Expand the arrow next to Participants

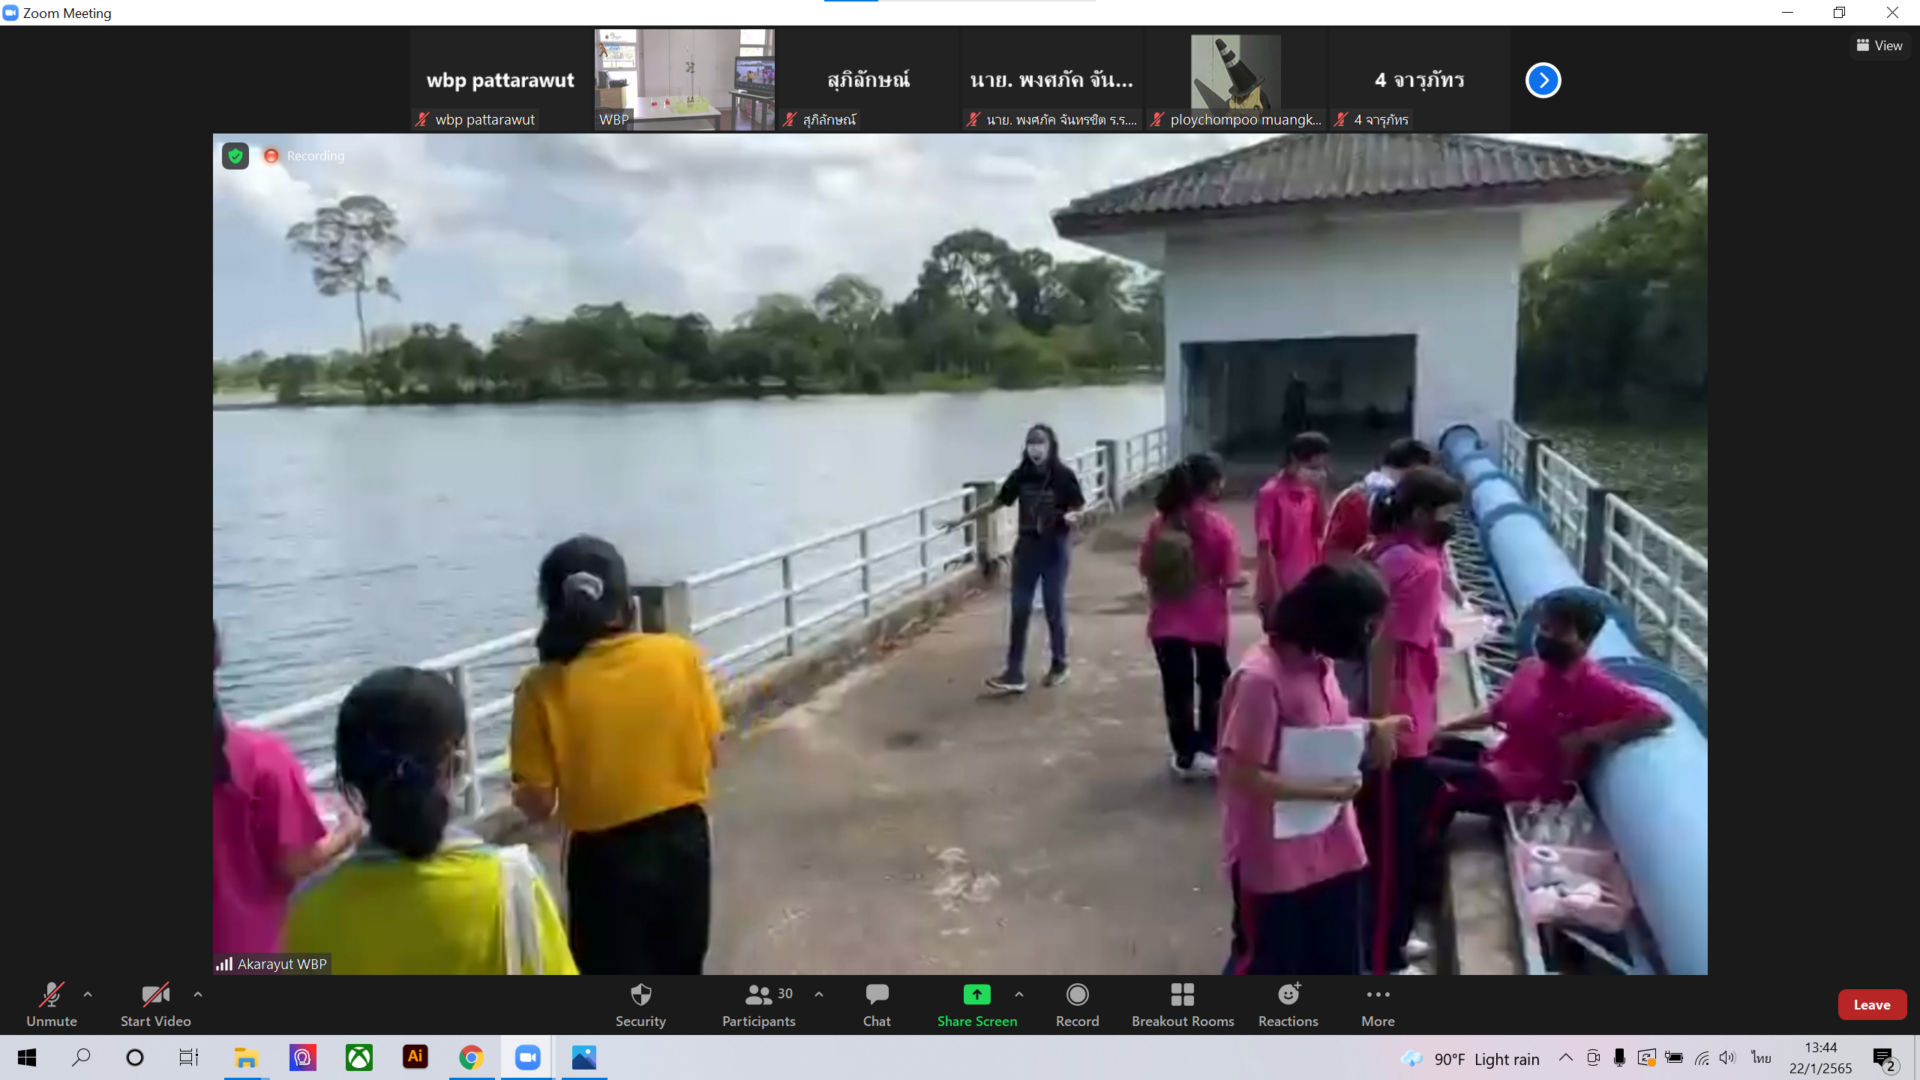pyautogui.click(x=819, y=994)
